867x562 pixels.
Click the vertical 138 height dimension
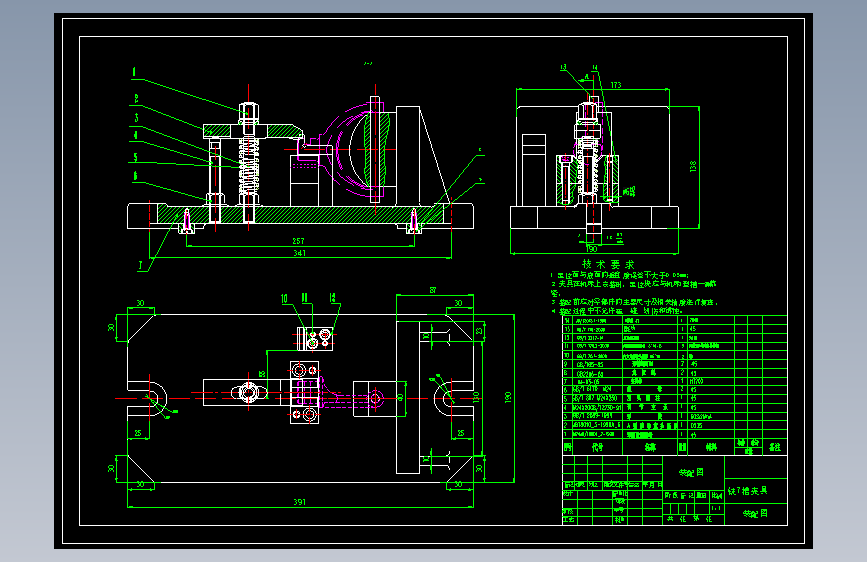pyautogui.click(x=693, y=166)
